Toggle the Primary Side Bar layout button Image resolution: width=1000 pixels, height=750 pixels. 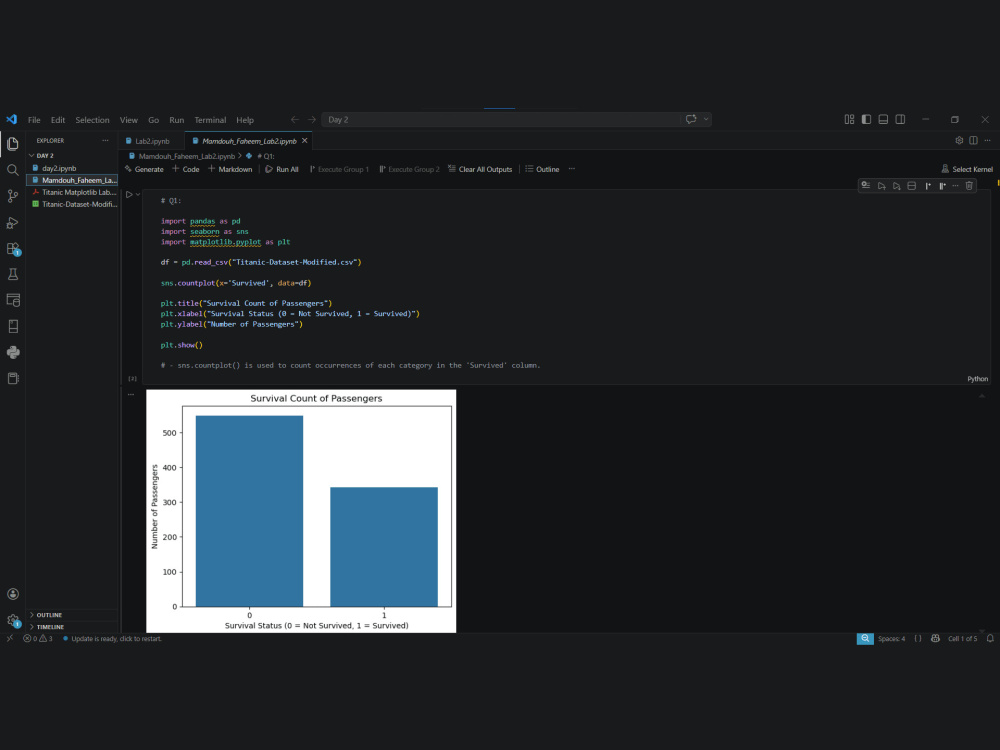(x=866, y=119)
